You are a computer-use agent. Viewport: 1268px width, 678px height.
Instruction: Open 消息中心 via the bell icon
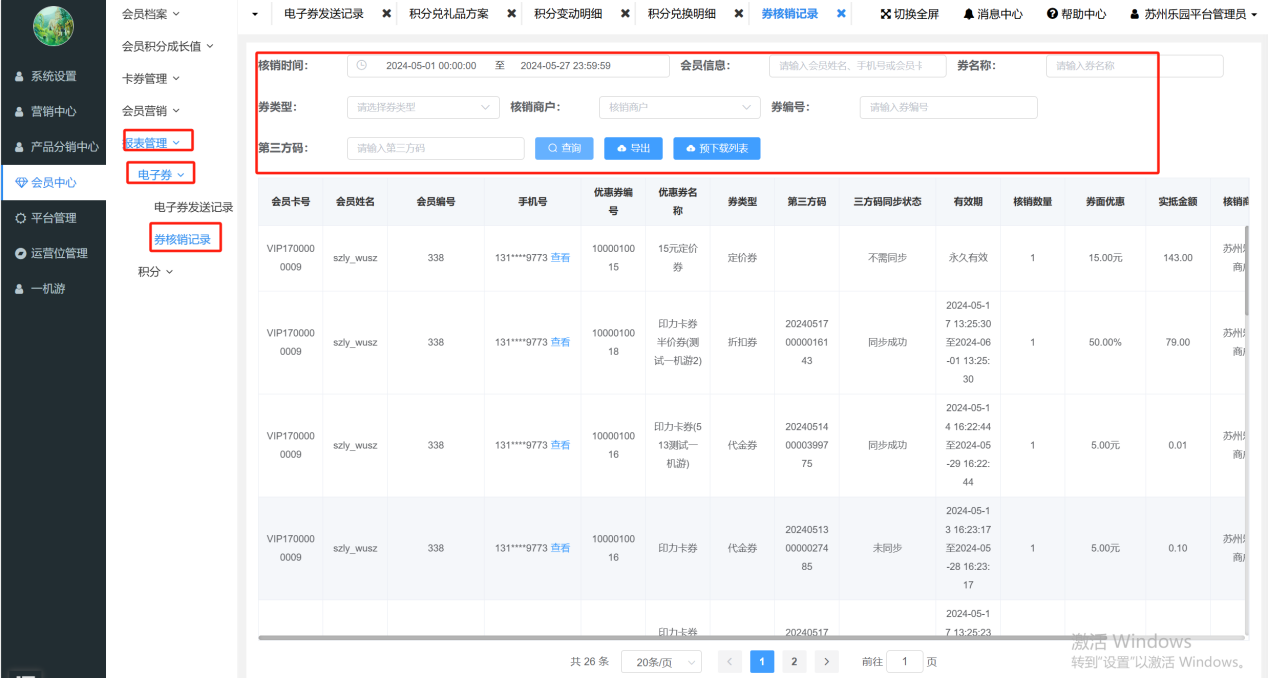tap(969, 15)
